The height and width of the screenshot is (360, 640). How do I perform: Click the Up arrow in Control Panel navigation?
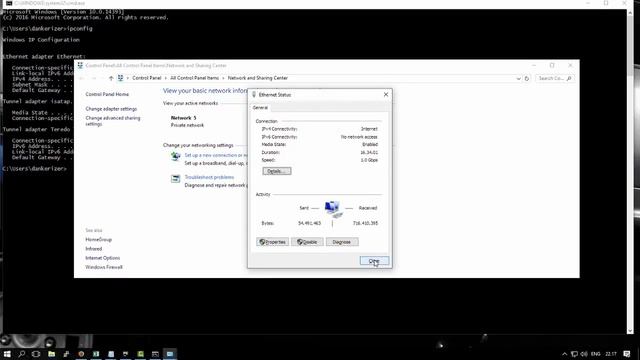(111, 78)
